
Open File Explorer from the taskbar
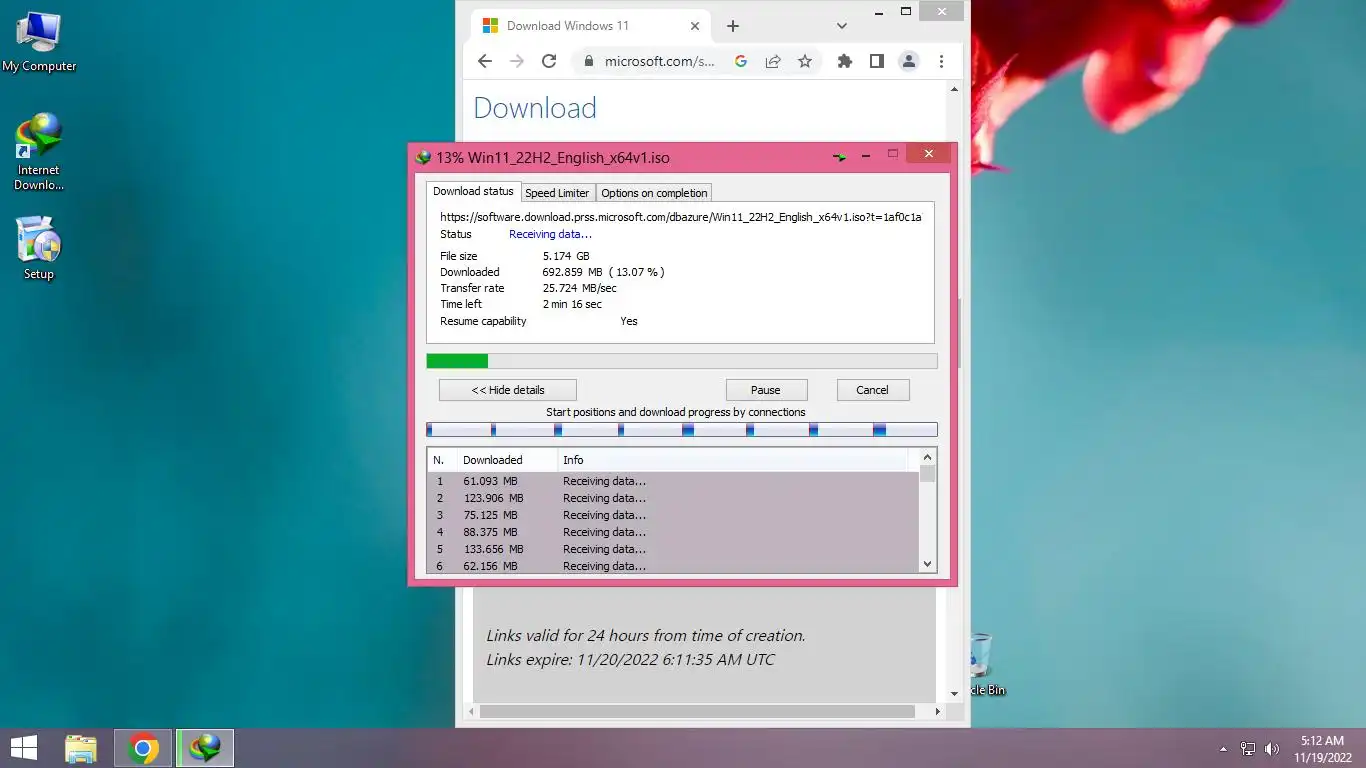pyautogui.click(x=81, y=748)
